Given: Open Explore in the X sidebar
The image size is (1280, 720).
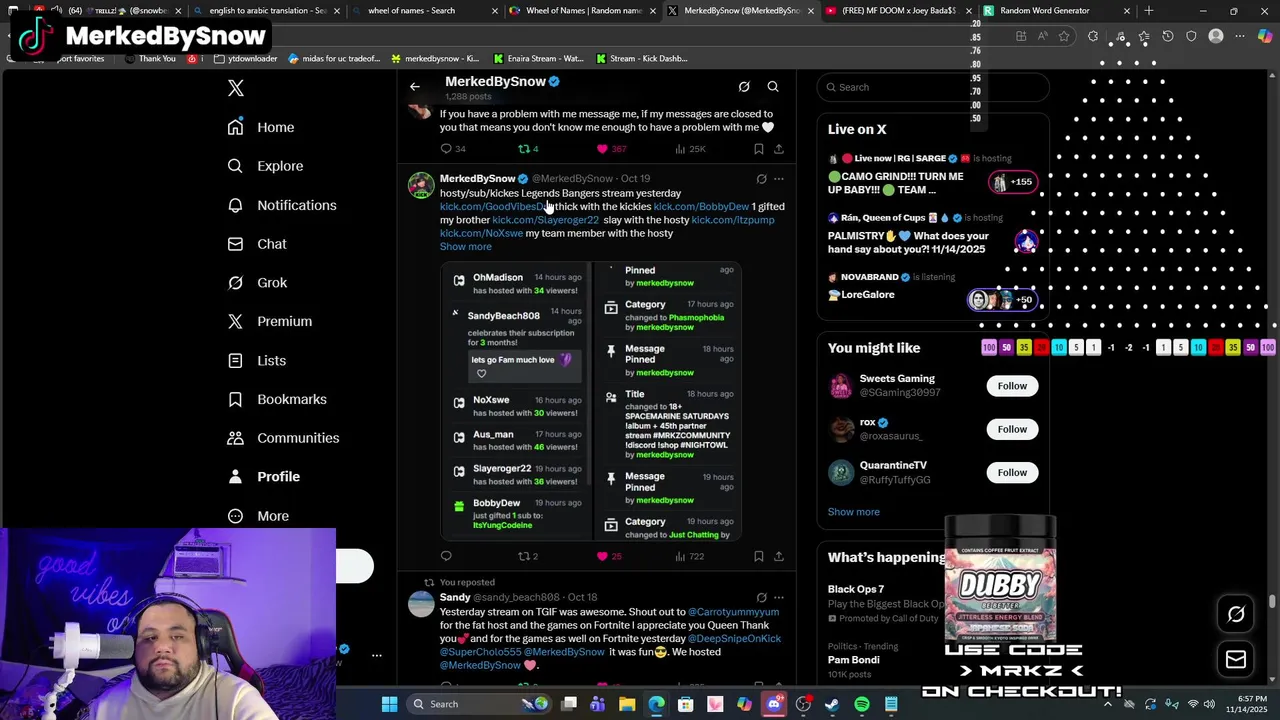Looking at the screenshot, I should coord(265,166).
